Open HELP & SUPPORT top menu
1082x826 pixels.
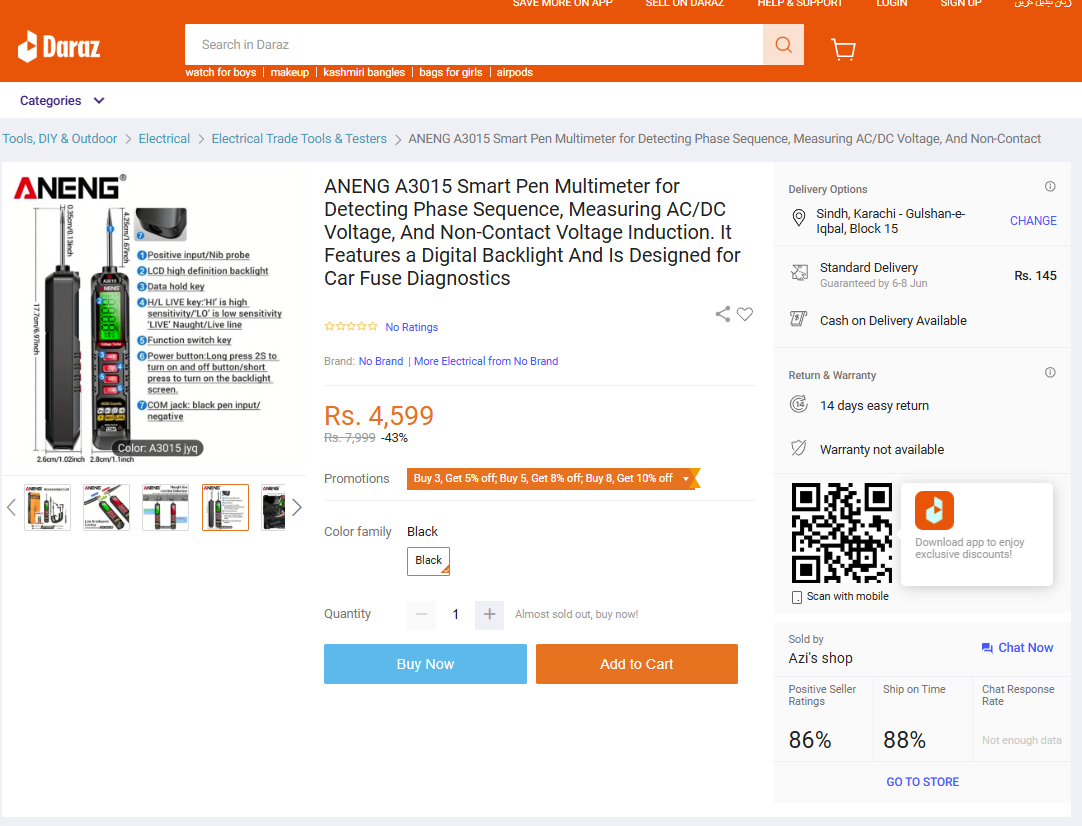pos(800,3)
